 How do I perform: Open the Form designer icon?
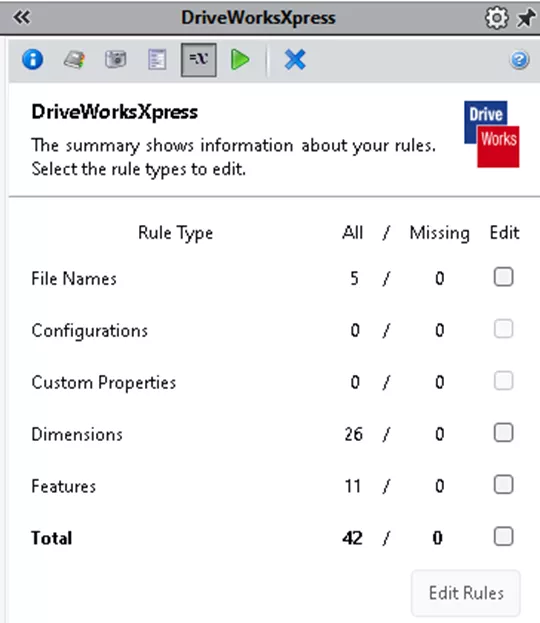pyautogui.click(x=157, y=60)
